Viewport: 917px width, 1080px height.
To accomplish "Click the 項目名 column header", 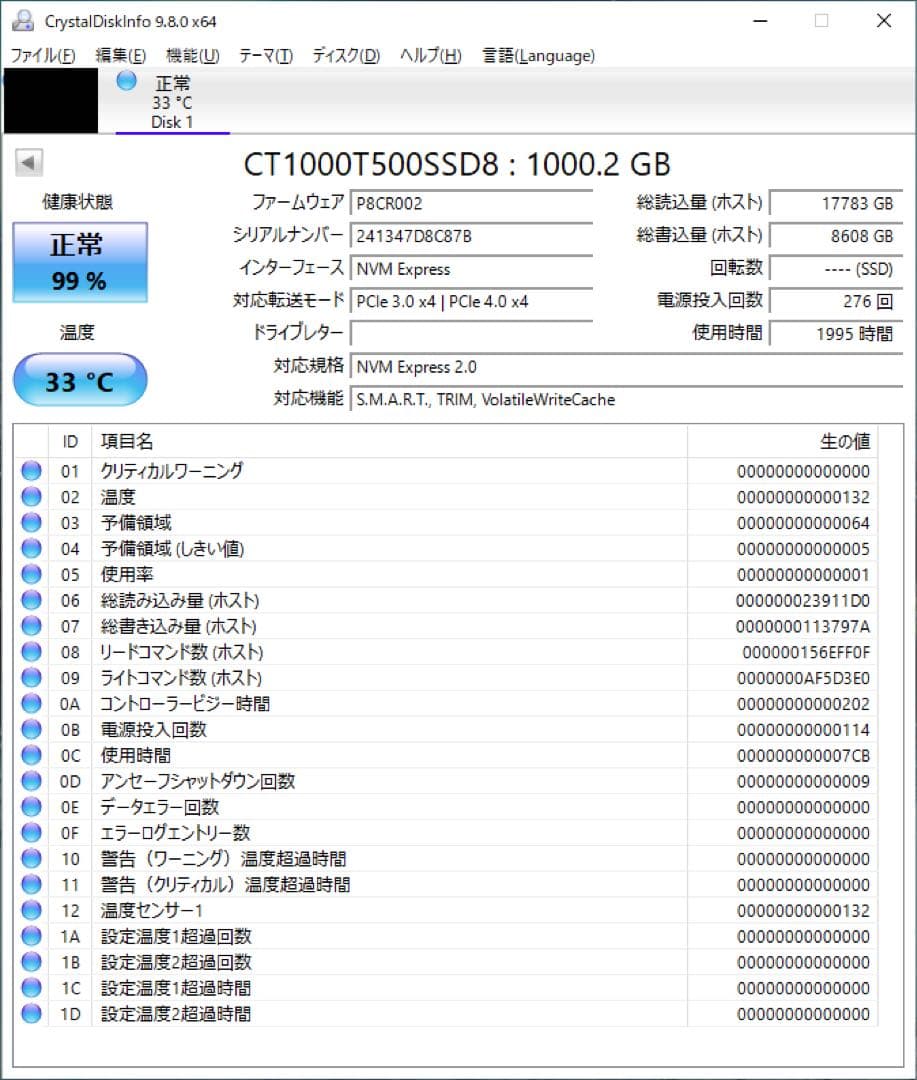I will pyautogui.click(x=389, y=442).
